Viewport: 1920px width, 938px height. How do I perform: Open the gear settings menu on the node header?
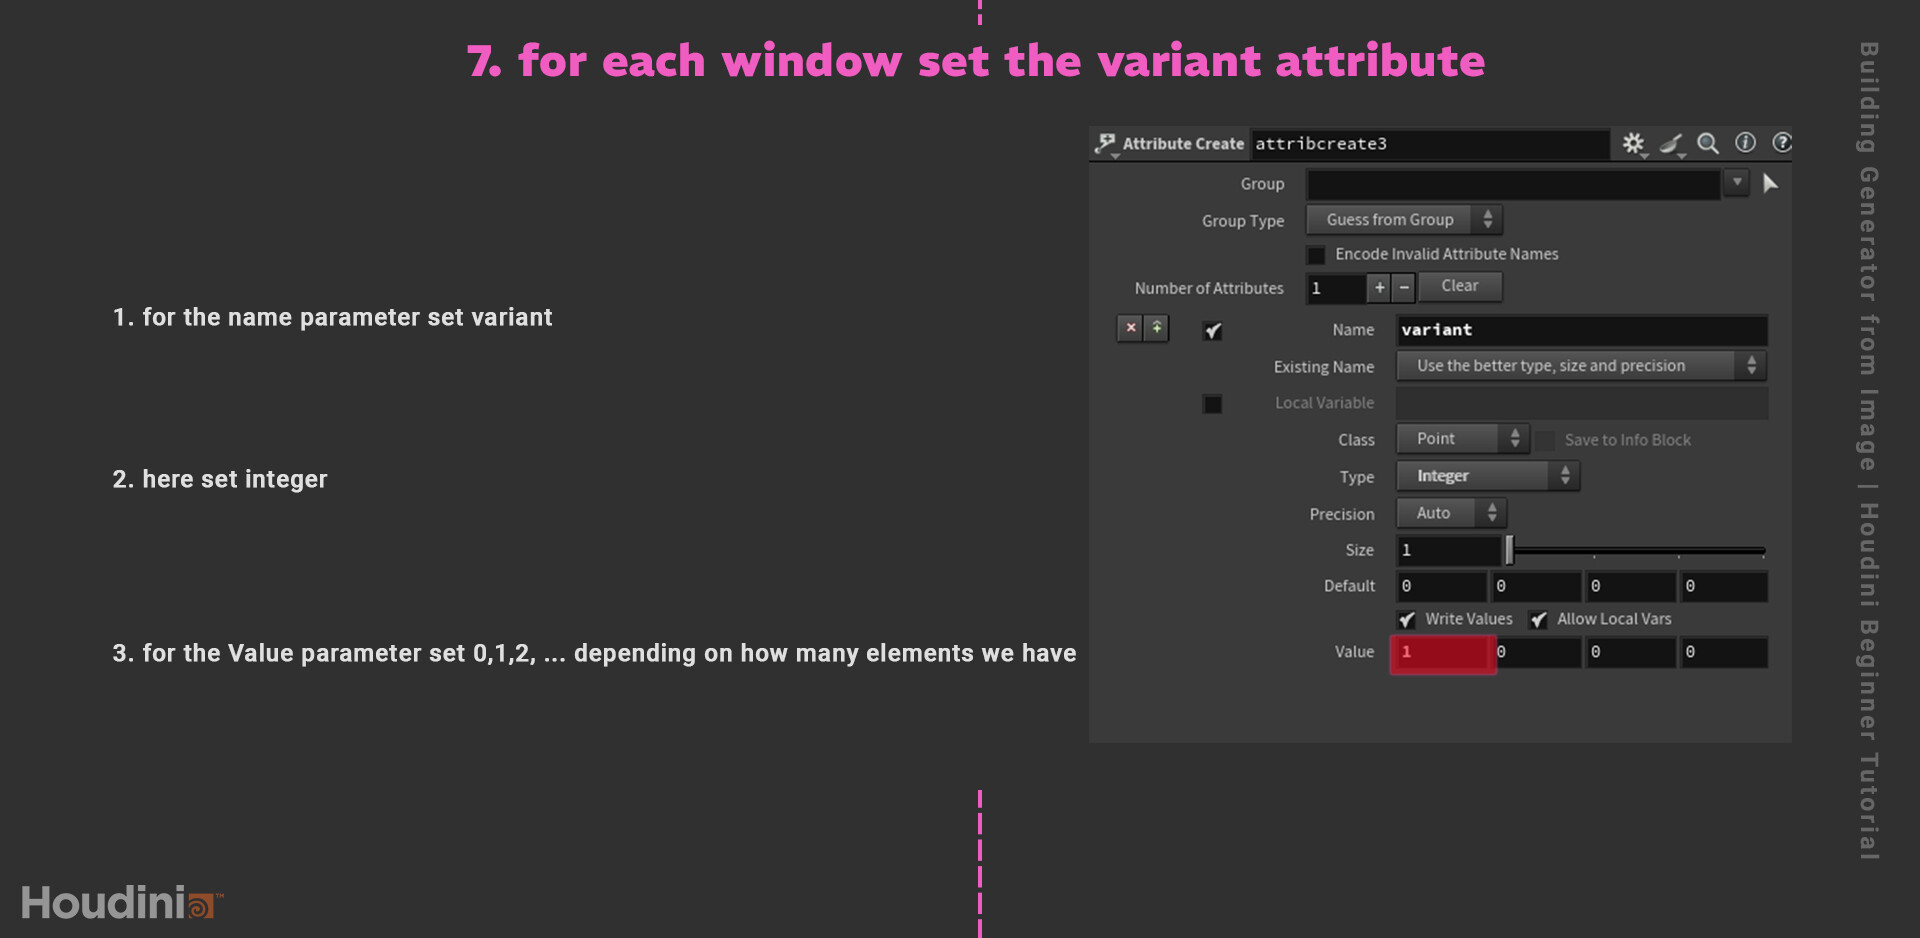[1633, 143]
